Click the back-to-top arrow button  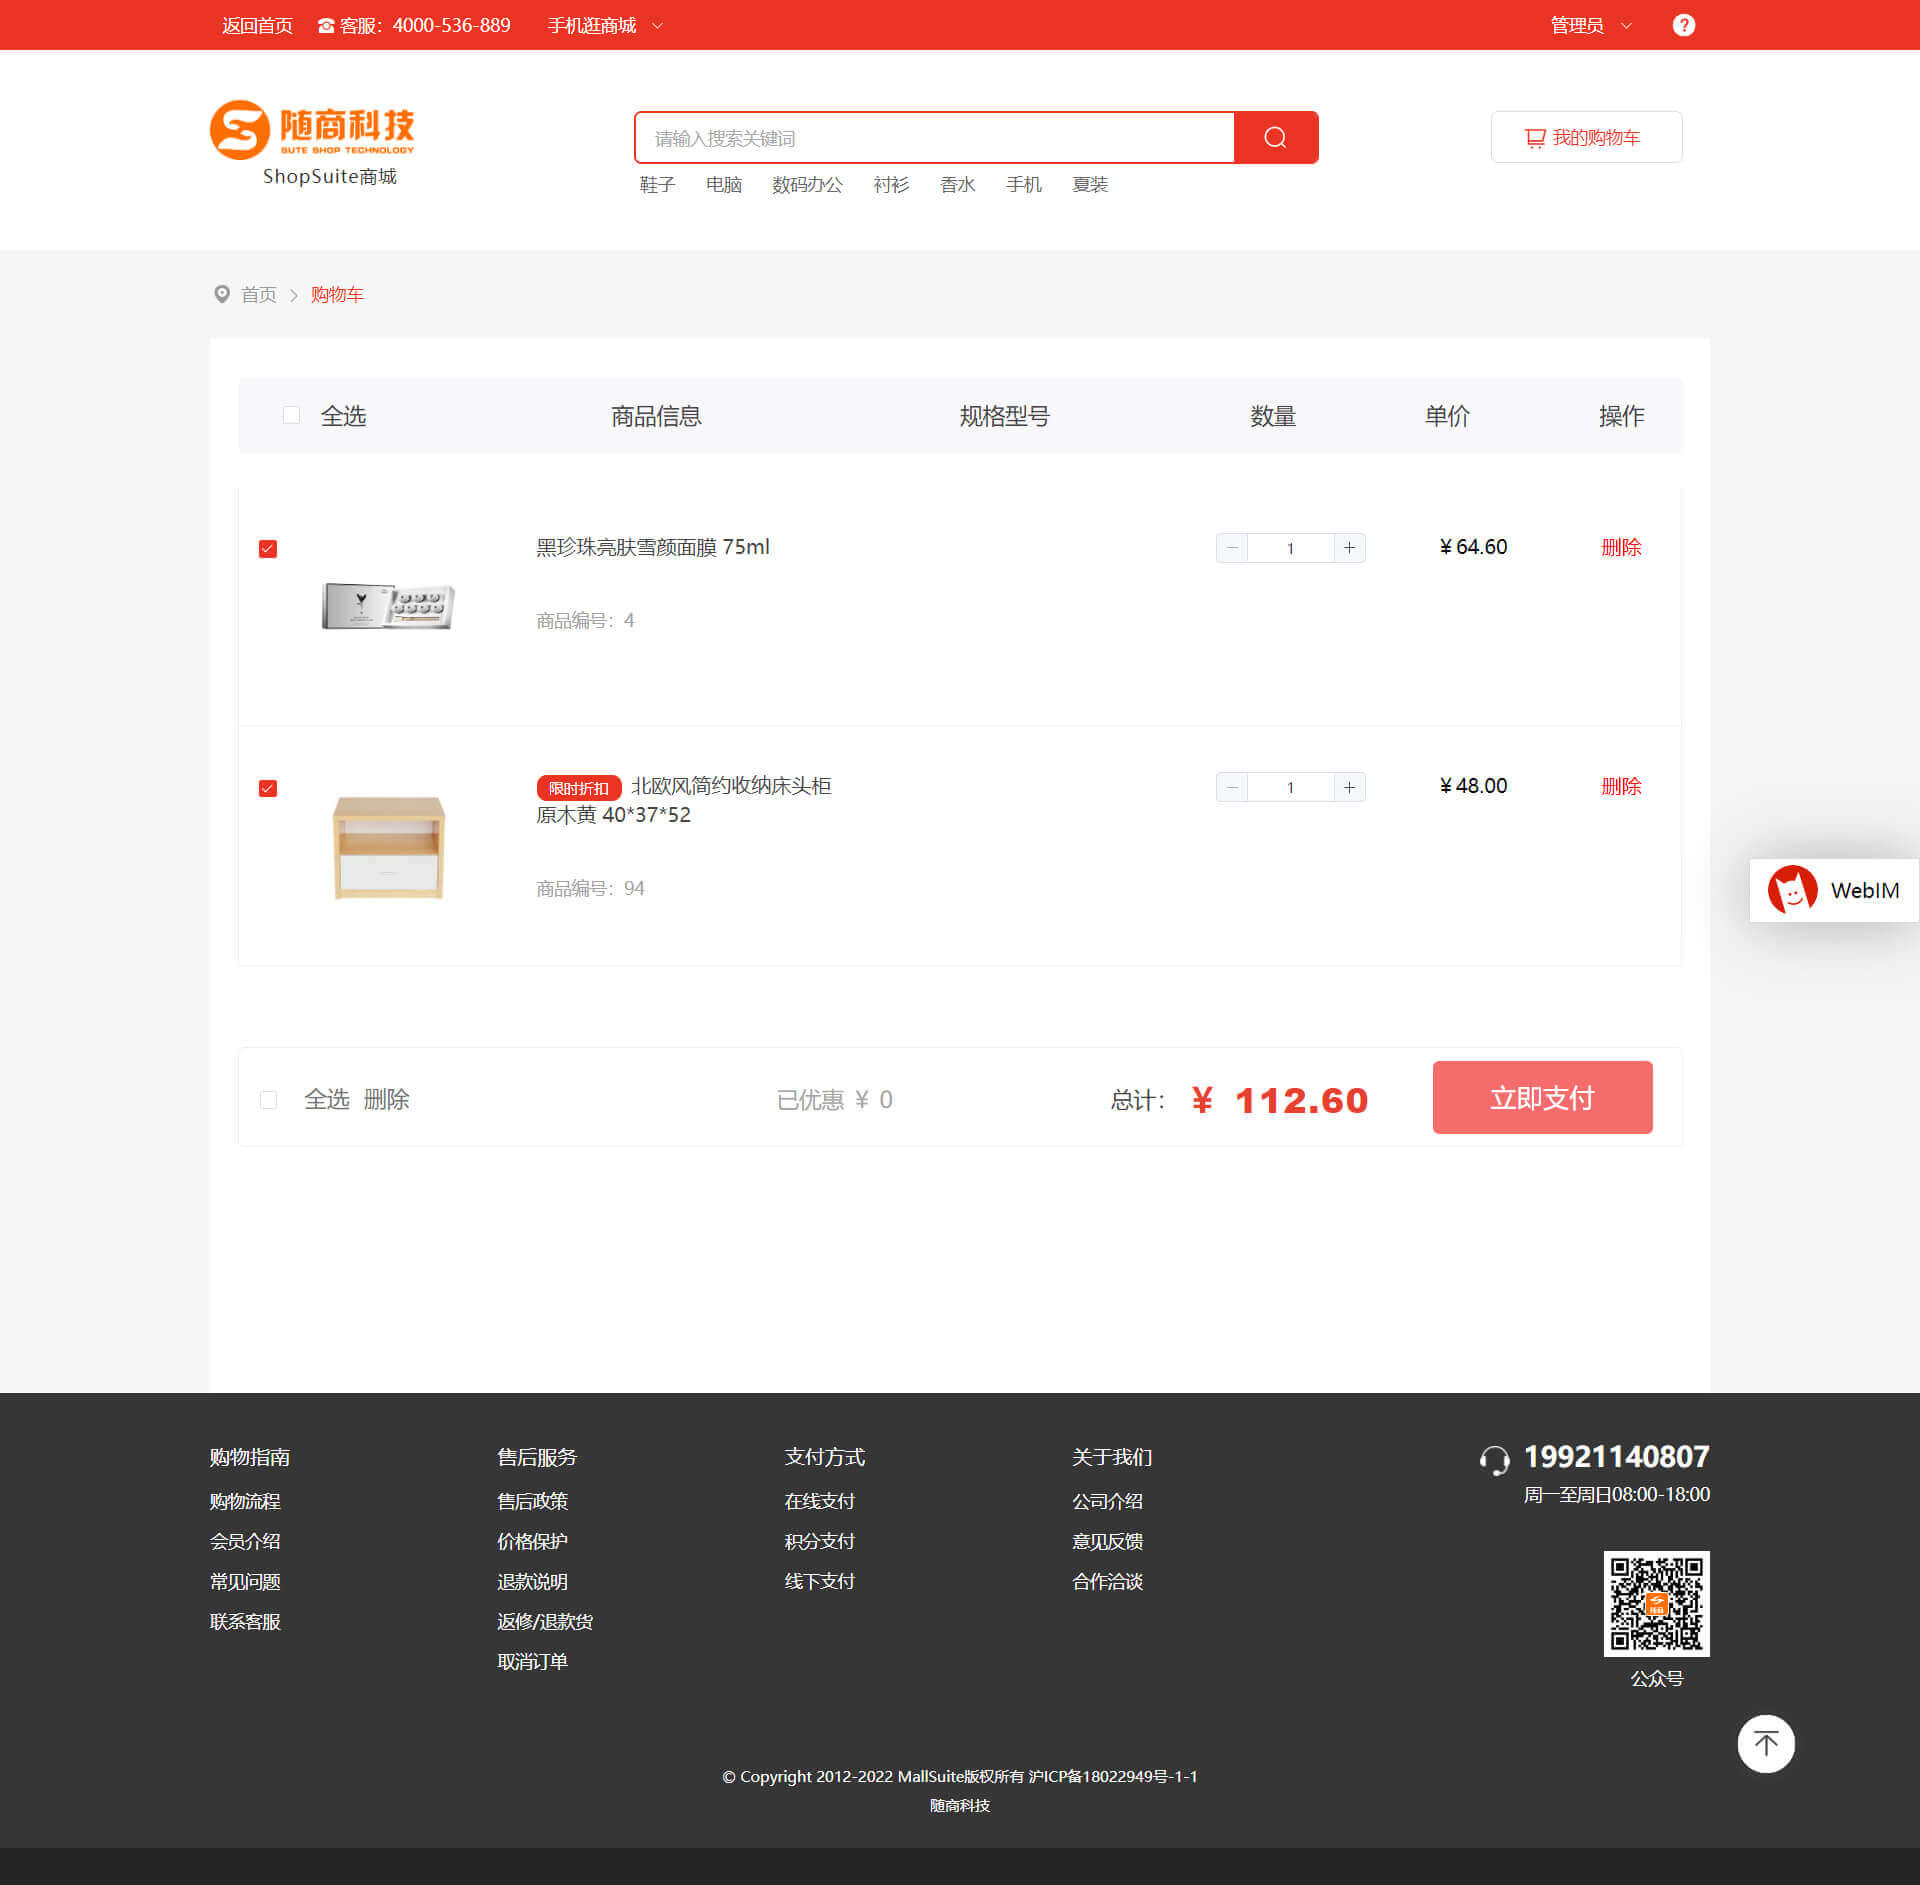[1765, 1744]
